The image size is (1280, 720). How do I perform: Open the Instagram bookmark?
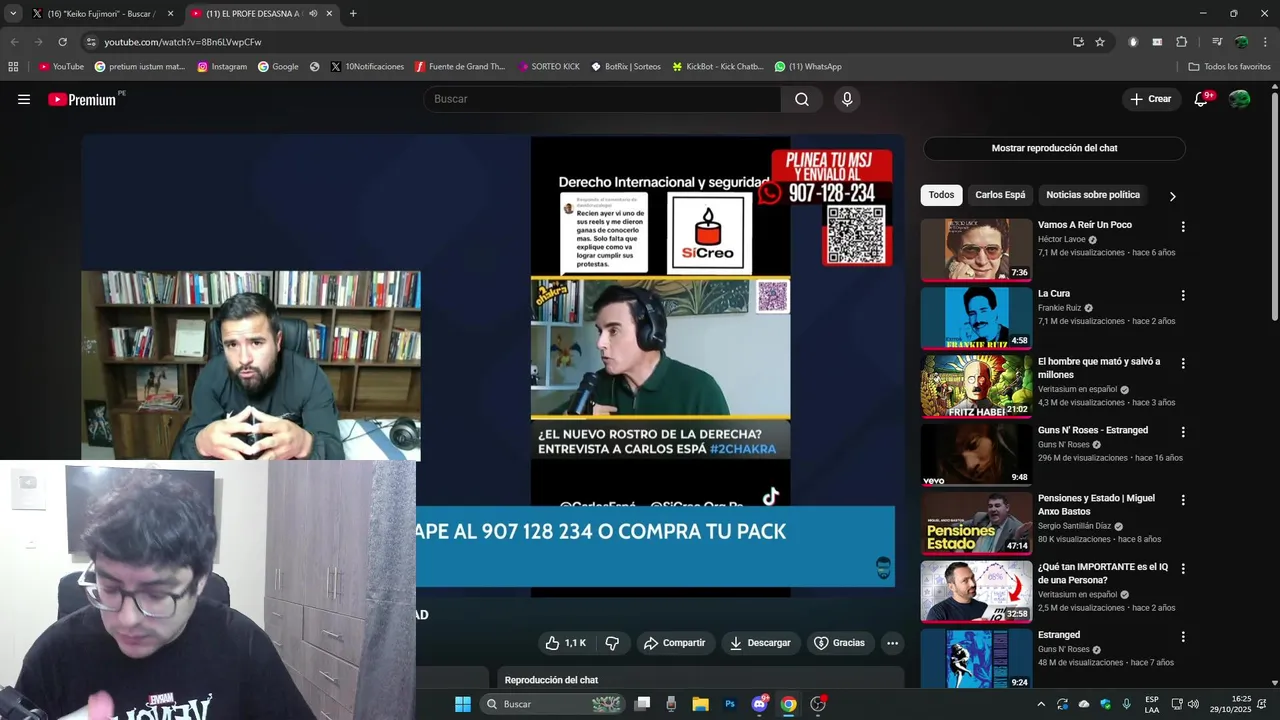222,67
